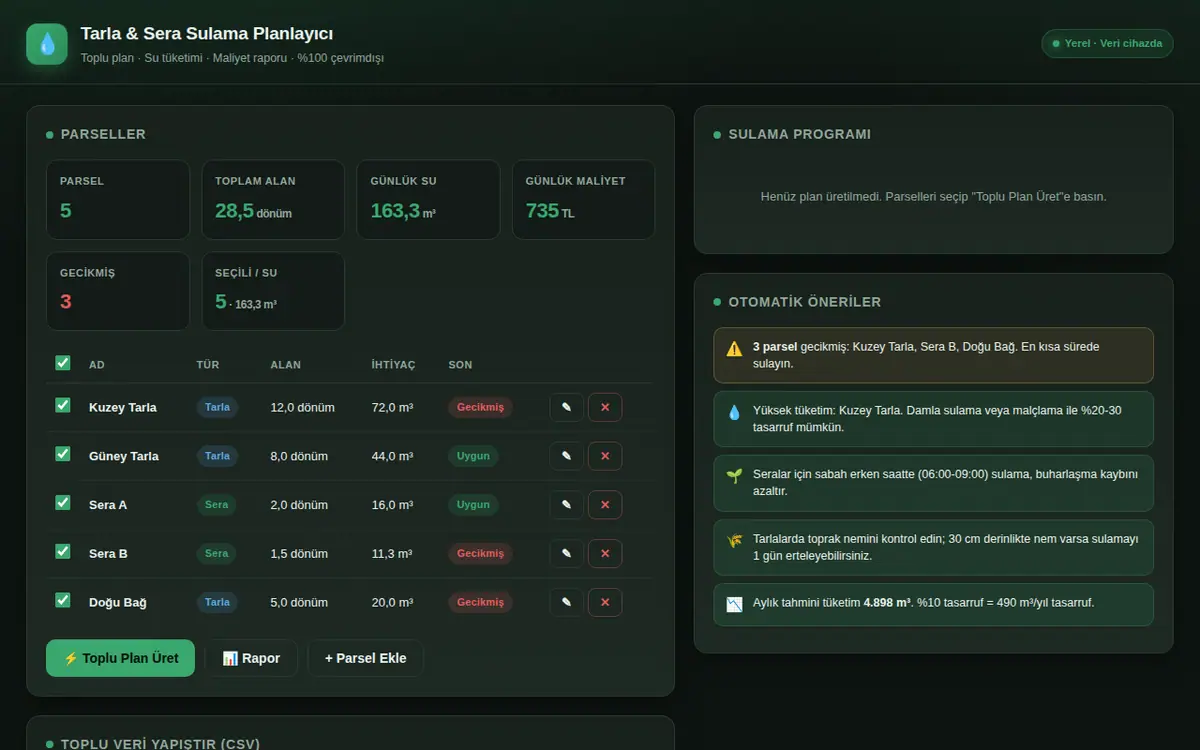Open the Rapor report
This screenshot has height=750, width=1200.
point(251,658)
